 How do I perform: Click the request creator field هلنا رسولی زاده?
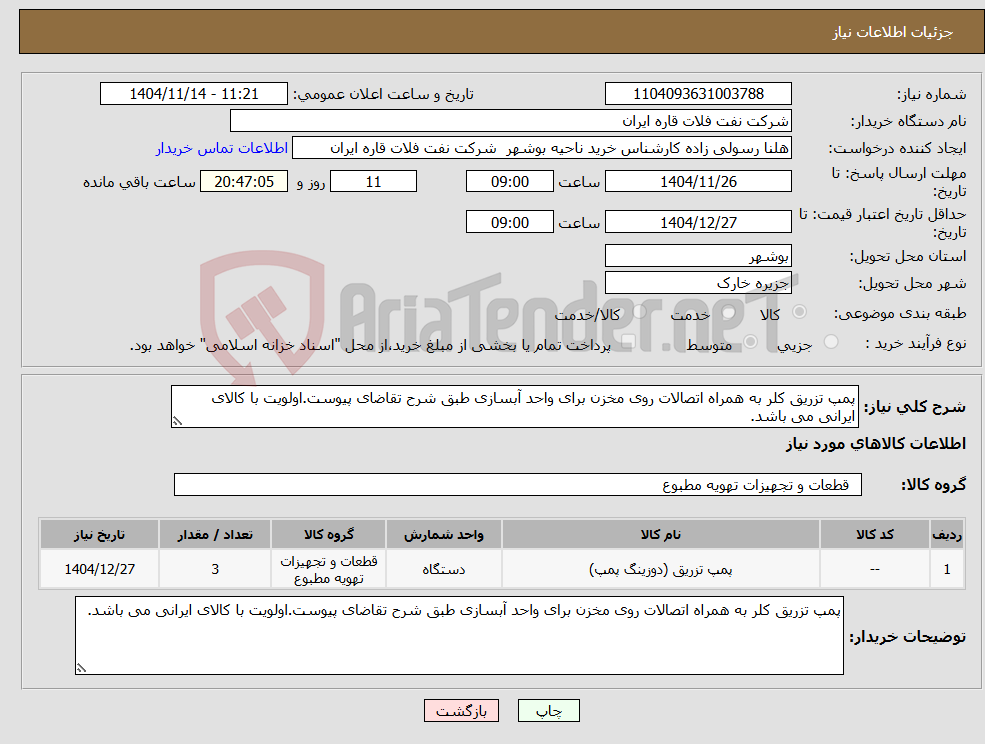[x=541, y=148]
